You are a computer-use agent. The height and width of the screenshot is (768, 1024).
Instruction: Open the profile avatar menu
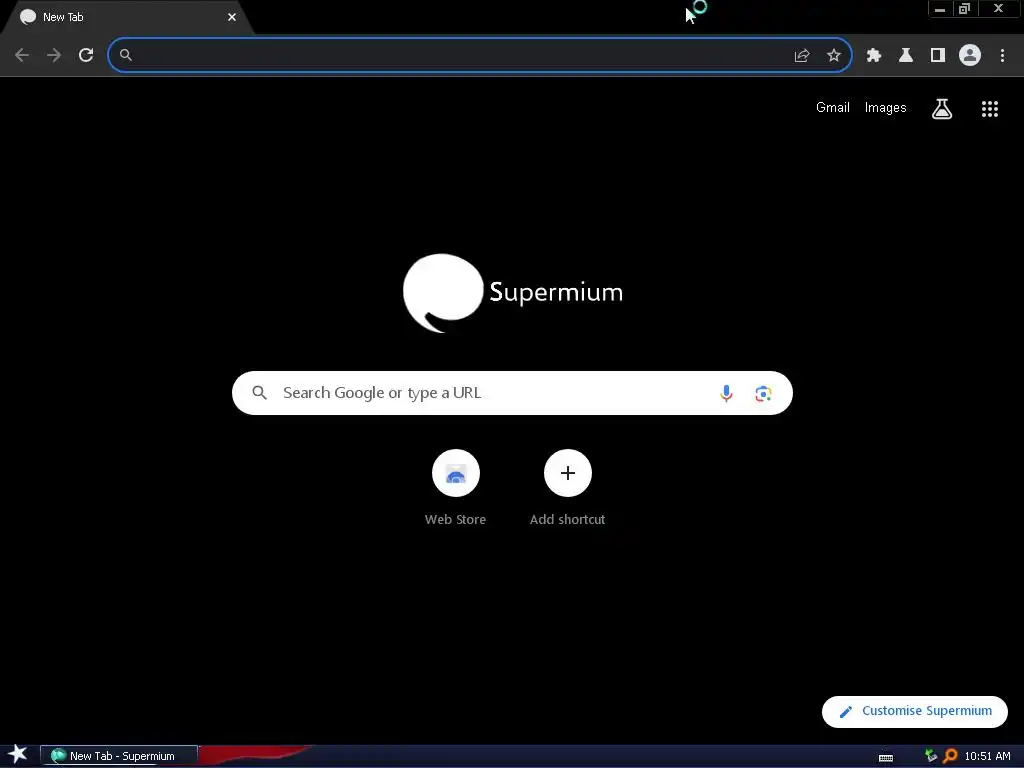(970, 55)
